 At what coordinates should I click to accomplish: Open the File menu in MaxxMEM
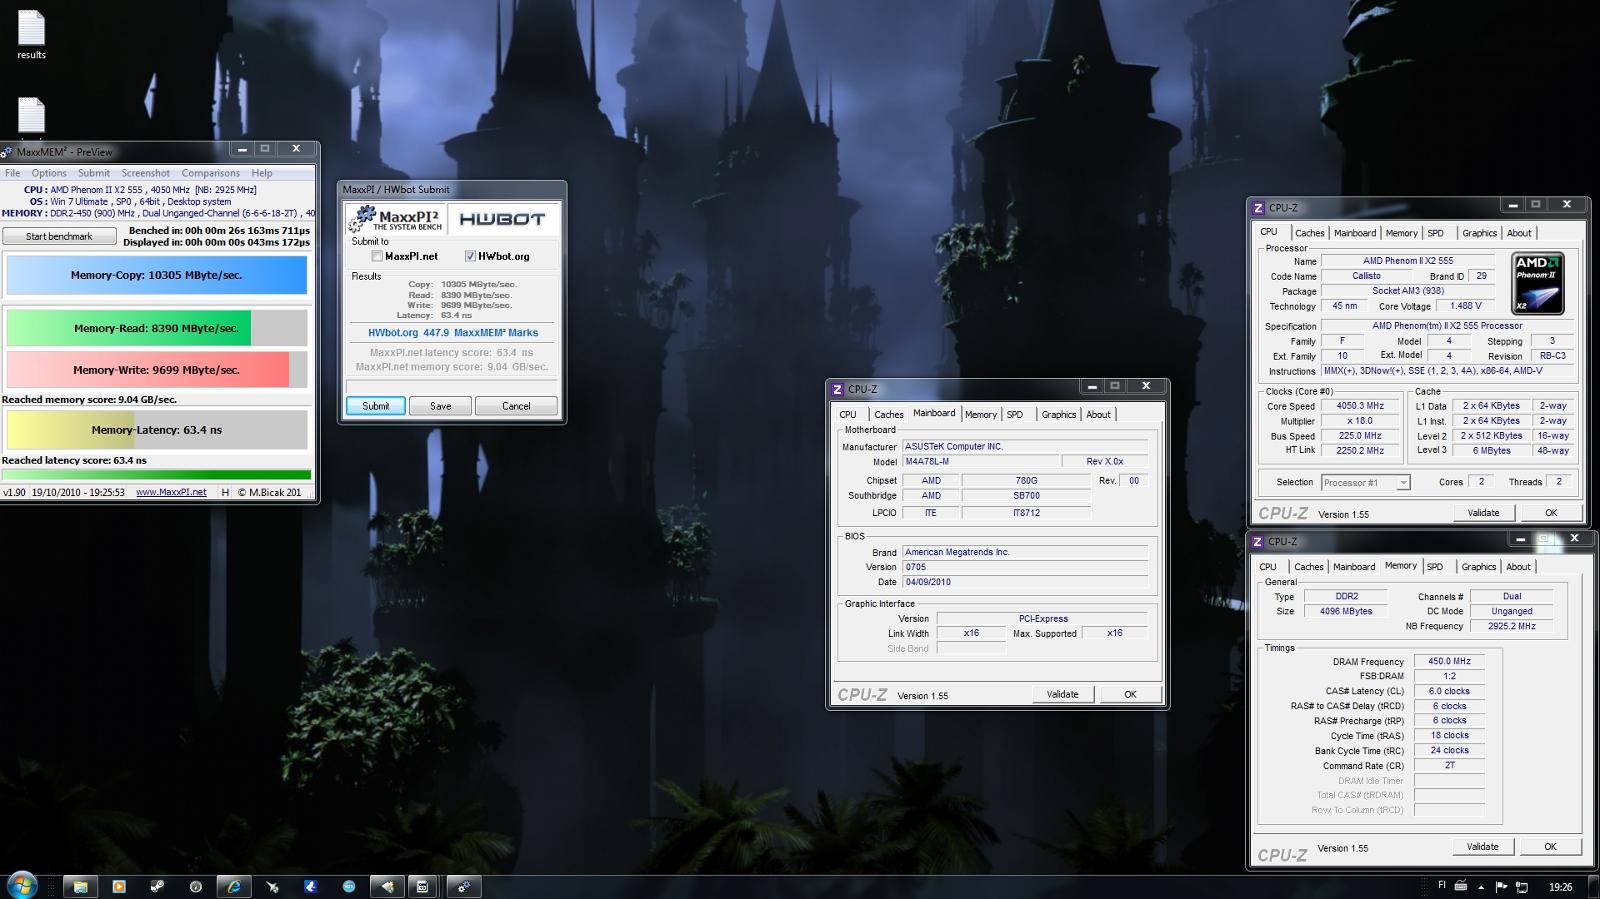tap(12, 173)
